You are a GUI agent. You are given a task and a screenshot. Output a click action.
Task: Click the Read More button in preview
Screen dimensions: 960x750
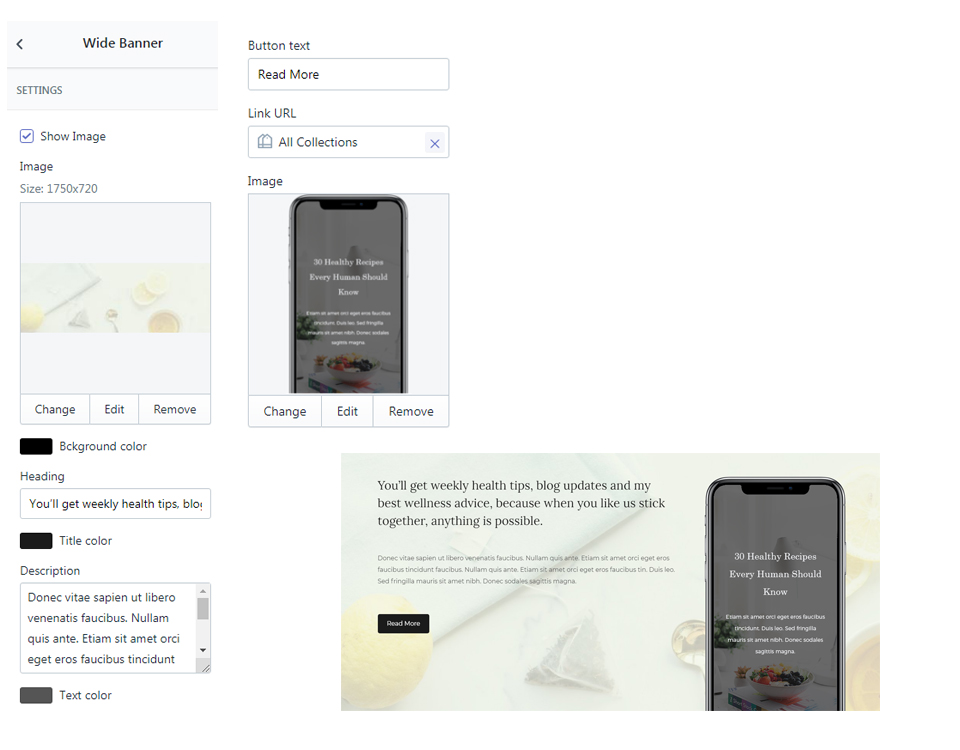click(403, 623)
